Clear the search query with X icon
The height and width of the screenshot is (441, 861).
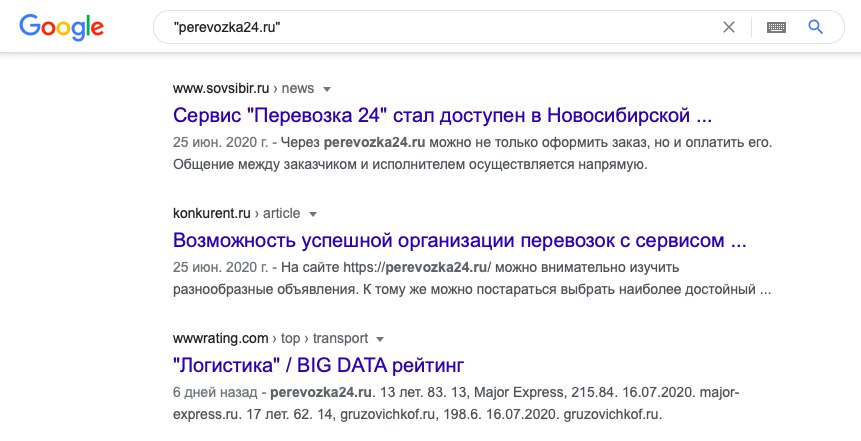729,27
